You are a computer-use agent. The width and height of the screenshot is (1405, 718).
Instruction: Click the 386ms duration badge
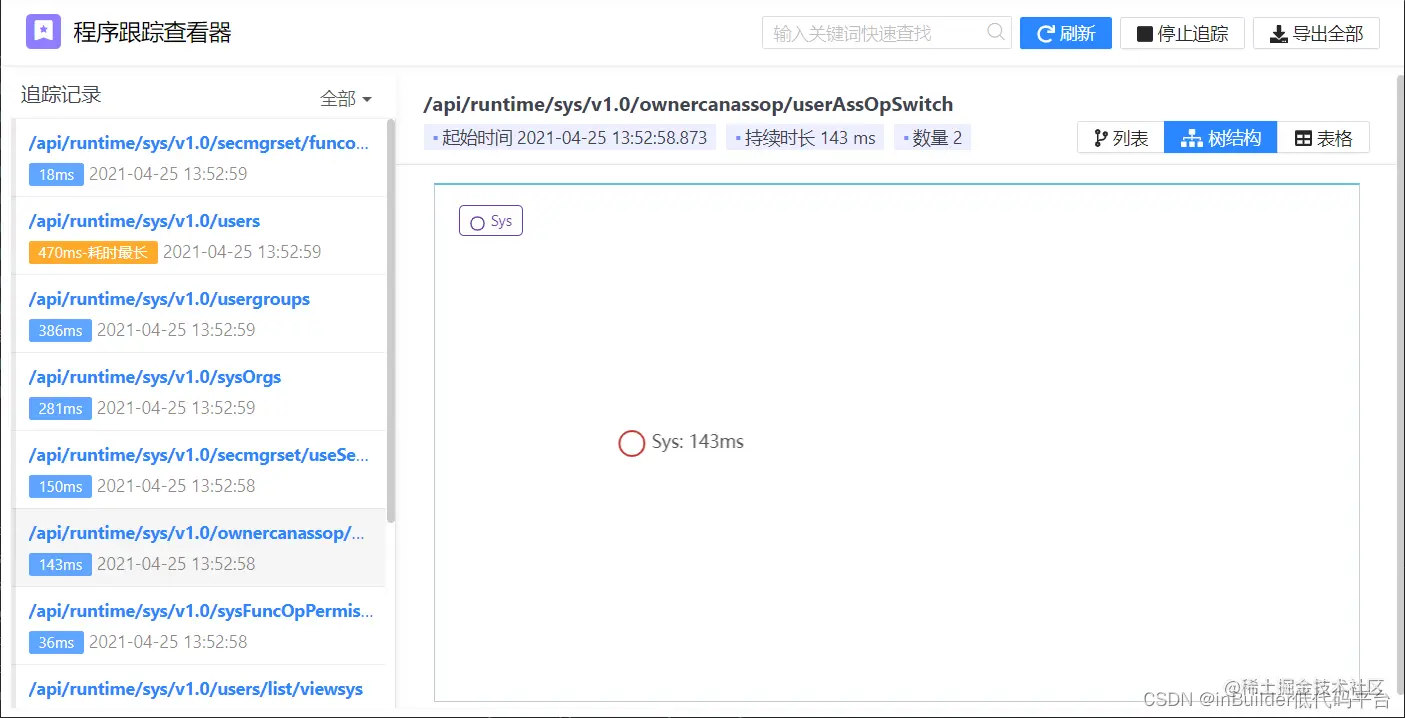pyautogui.click(x=60, y=330)
